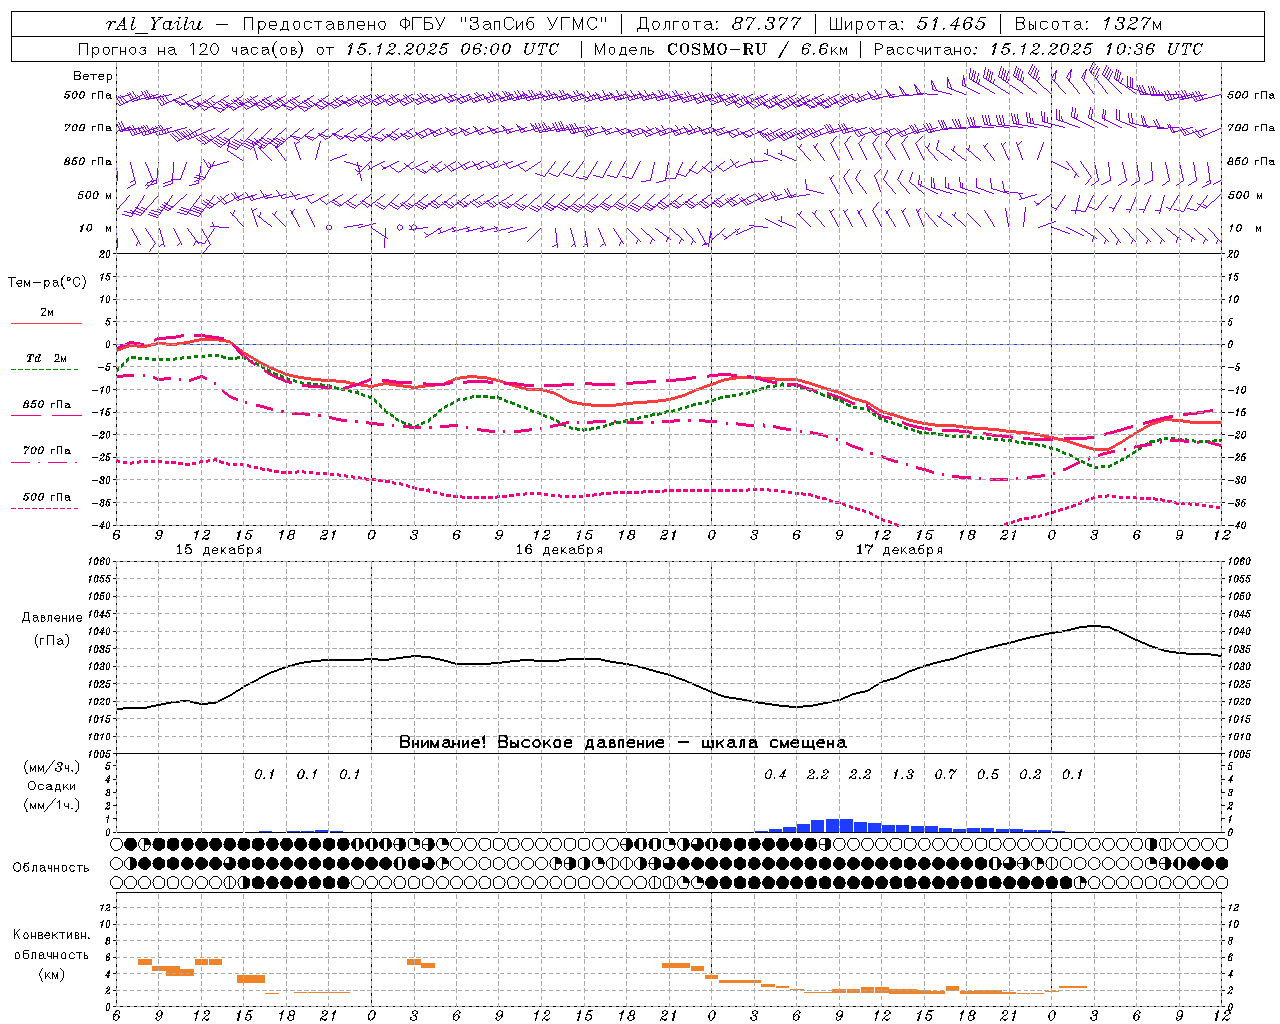This screenshot has width=1280, height=1024.
Task: Click the 0.4 precipitation amount
Action: click(x=775, y=774)
